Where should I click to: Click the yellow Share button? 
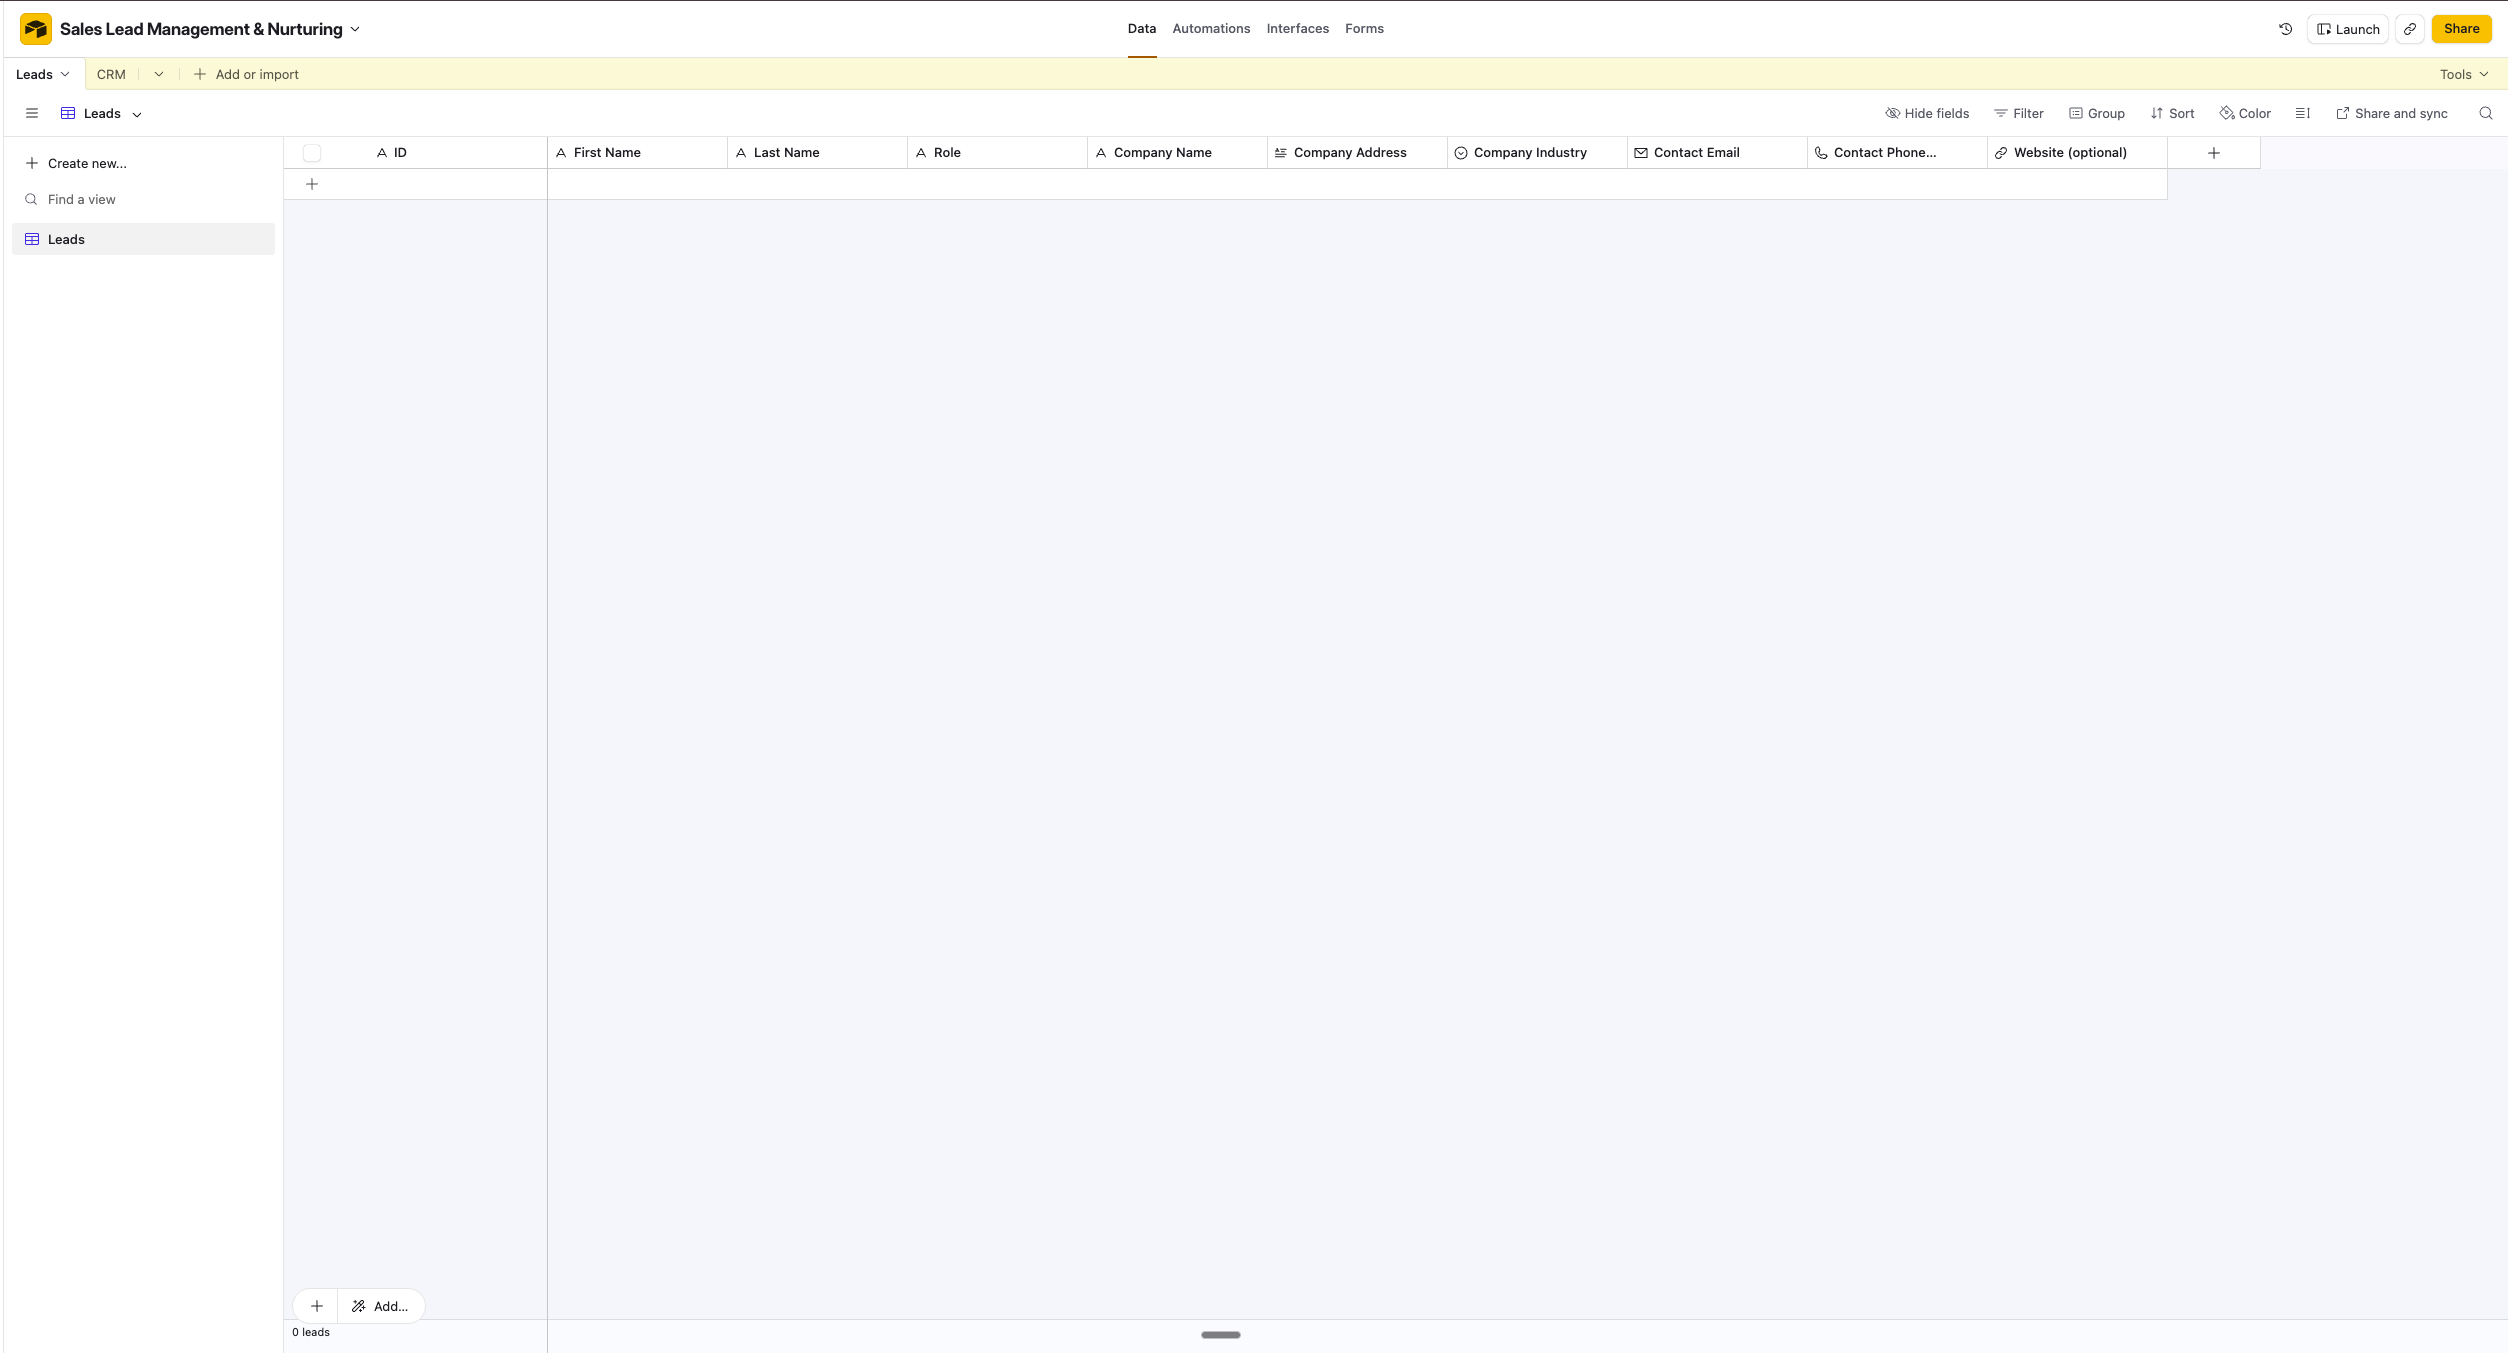point(2461,29)
